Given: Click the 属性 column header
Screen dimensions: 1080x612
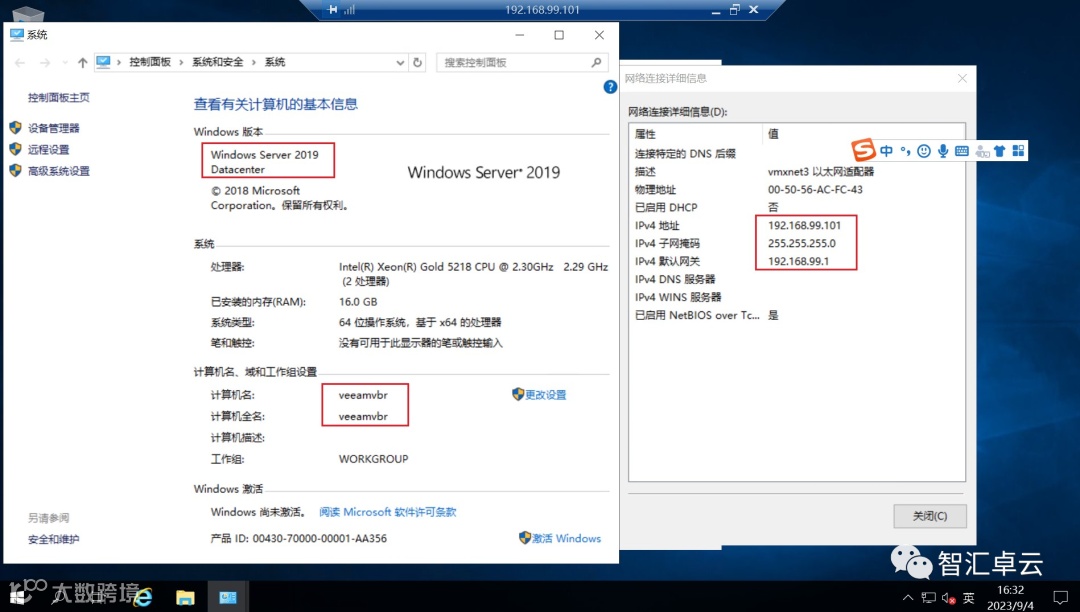Looking at the screenshot, I should click(x=696, y=134).
